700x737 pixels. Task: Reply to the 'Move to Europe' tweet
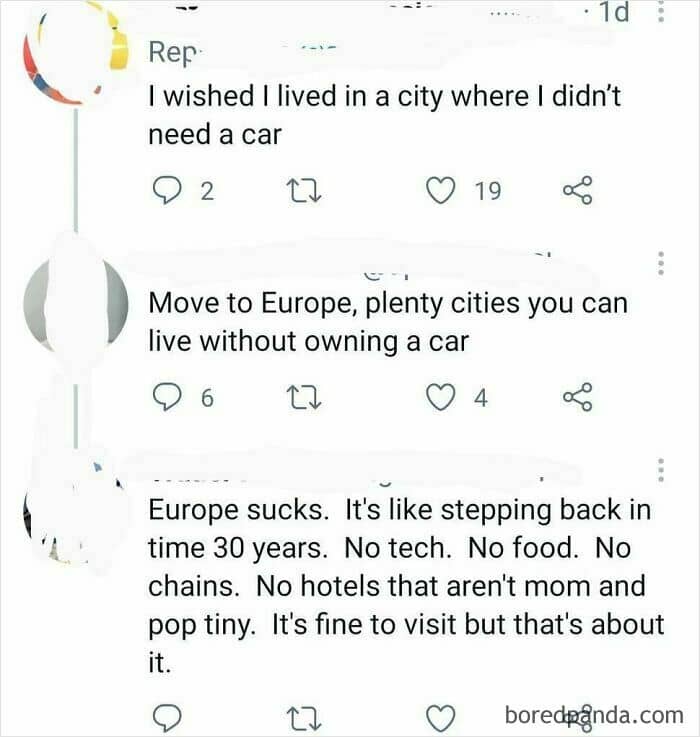(164, 398)
